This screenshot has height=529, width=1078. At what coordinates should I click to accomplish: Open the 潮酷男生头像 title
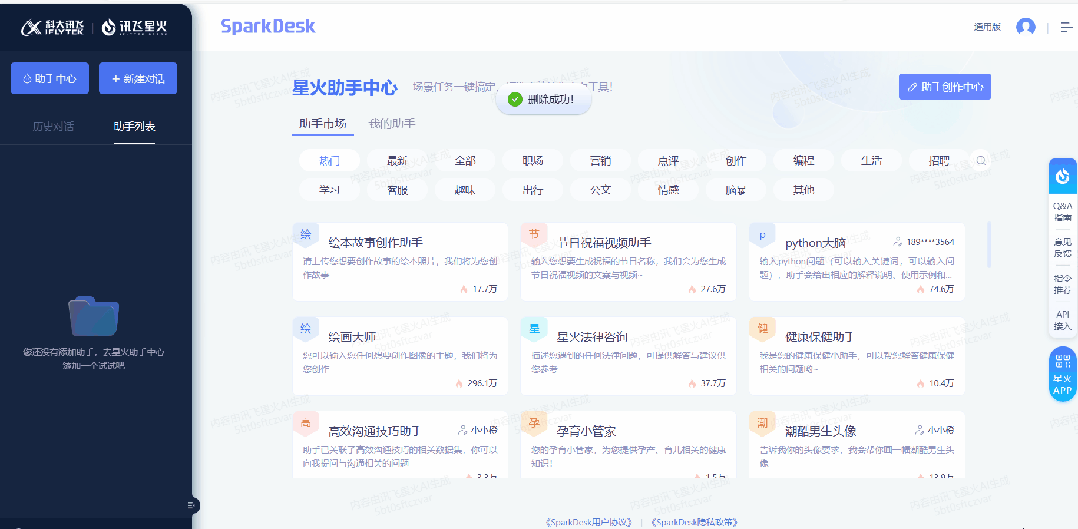tap(820, 431)
